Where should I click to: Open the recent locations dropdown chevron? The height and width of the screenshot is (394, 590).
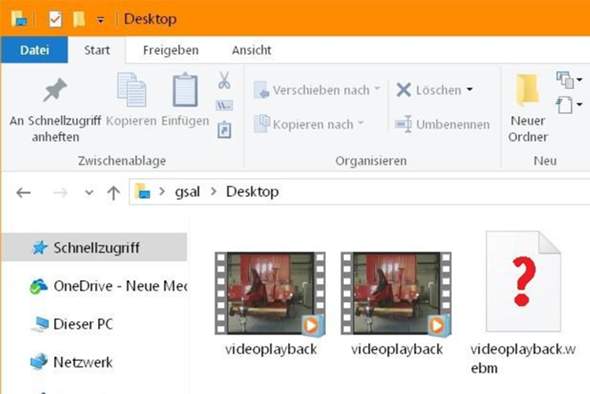point(89,193)
